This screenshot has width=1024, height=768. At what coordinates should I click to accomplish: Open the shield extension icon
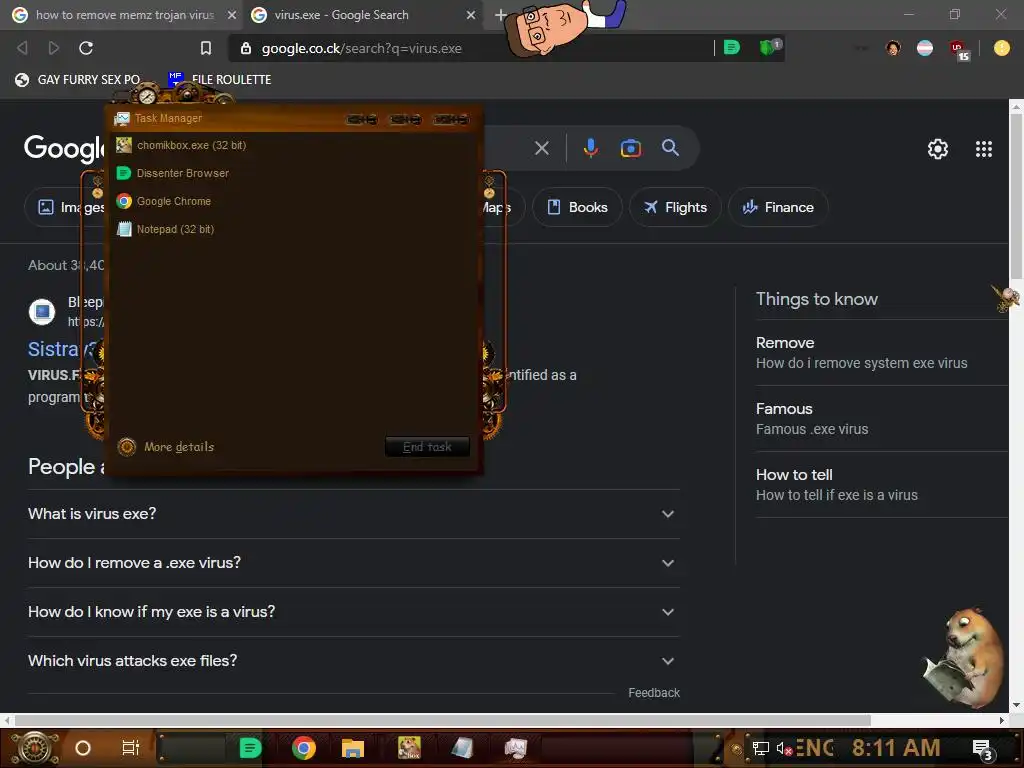pyautogui.click(x=769, y=47)
